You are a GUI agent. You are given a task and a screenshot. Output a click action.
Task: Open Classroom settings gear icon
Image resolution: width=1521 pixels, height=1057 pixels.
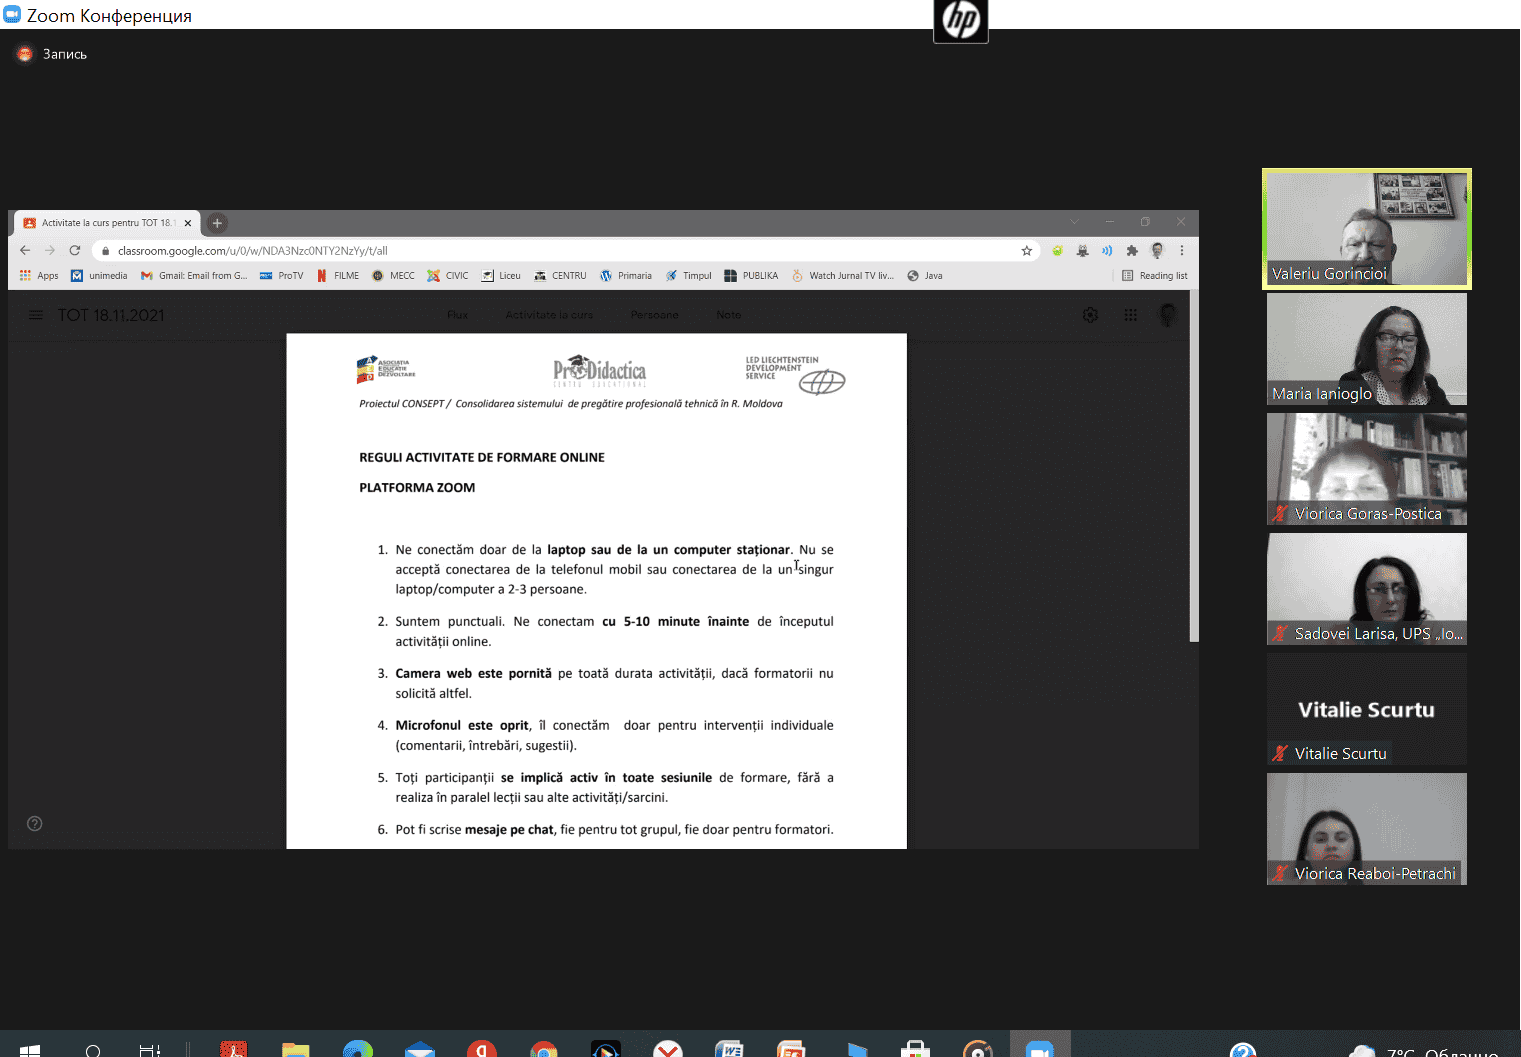coord(1090,315)
